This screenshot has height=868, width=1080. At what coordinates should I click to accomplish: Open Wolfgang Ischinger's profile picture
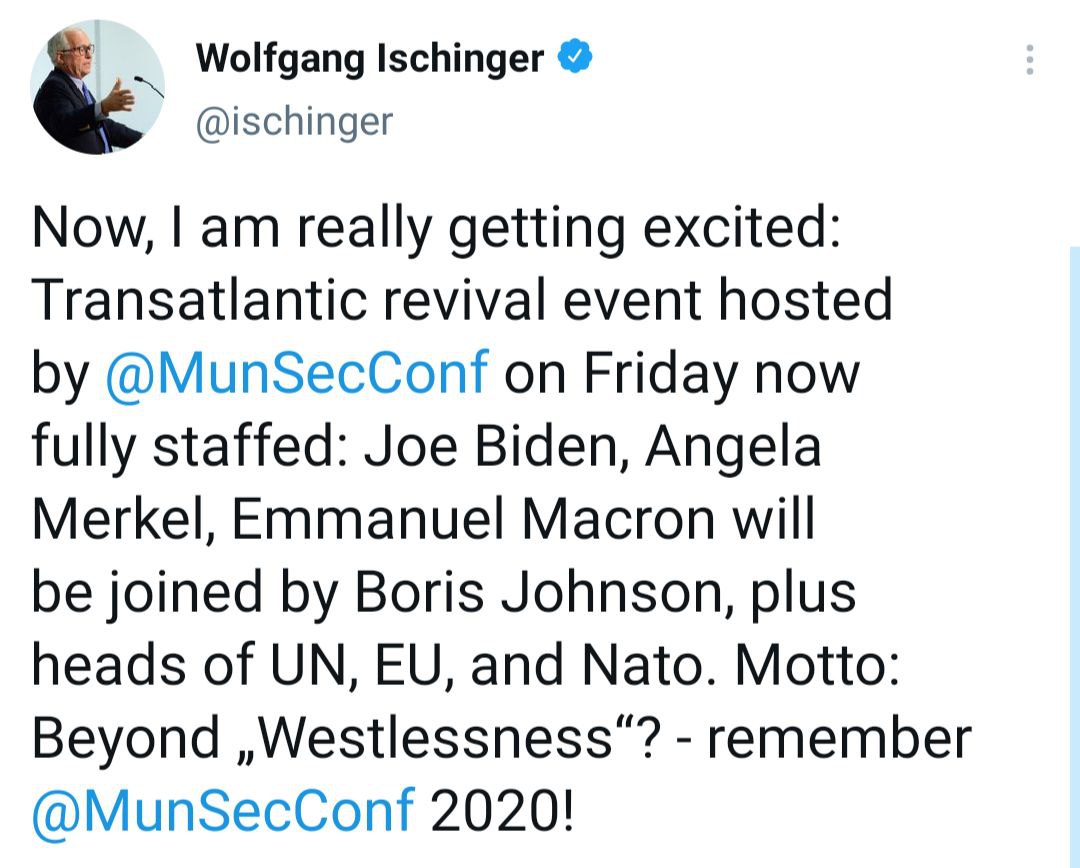[98, 87]
